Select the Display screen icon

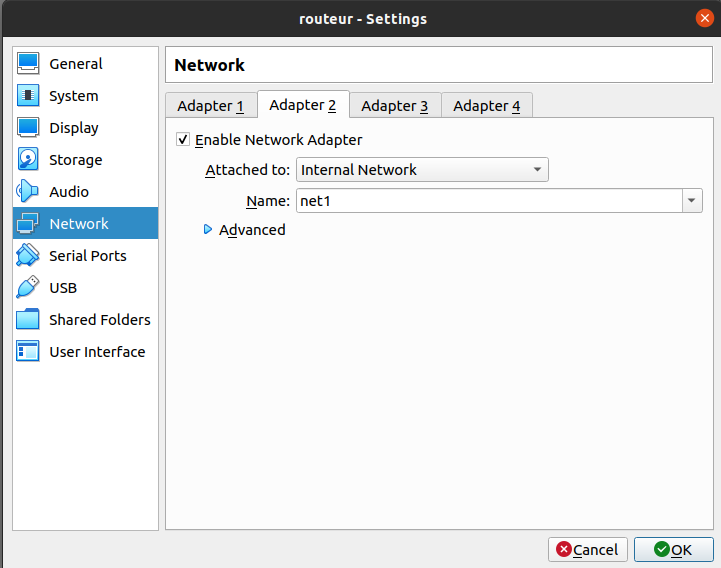29,128
